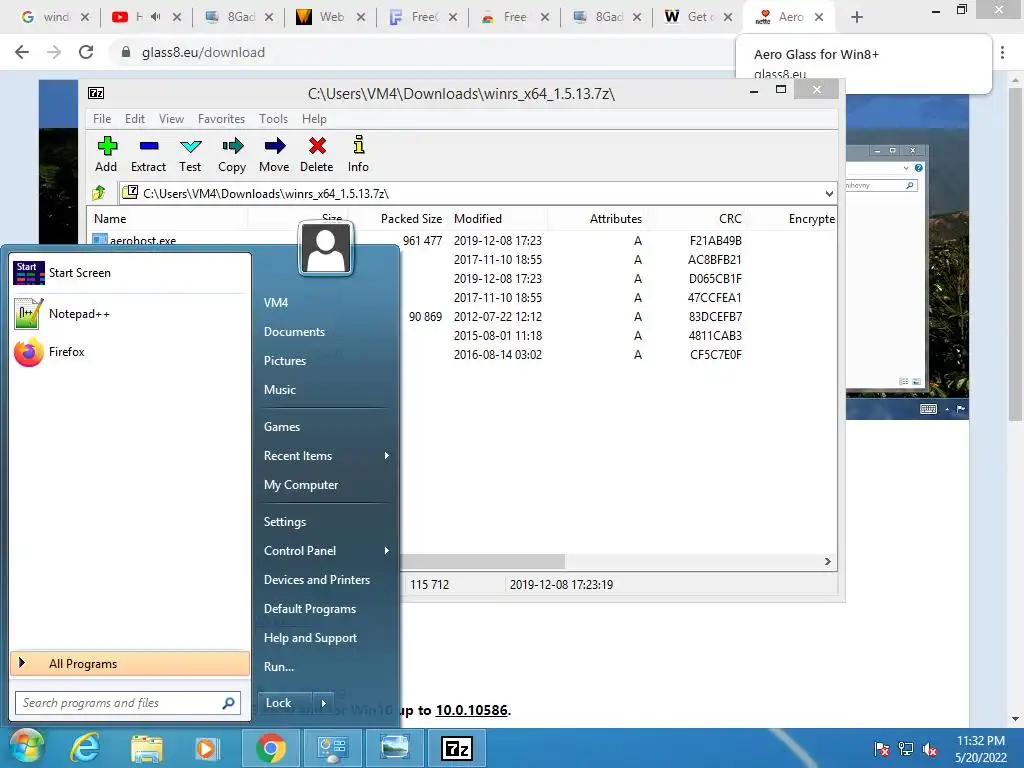The height and width of the screenshot is (768, 1024).
Task: Click the user account picture
Action: 326,248
